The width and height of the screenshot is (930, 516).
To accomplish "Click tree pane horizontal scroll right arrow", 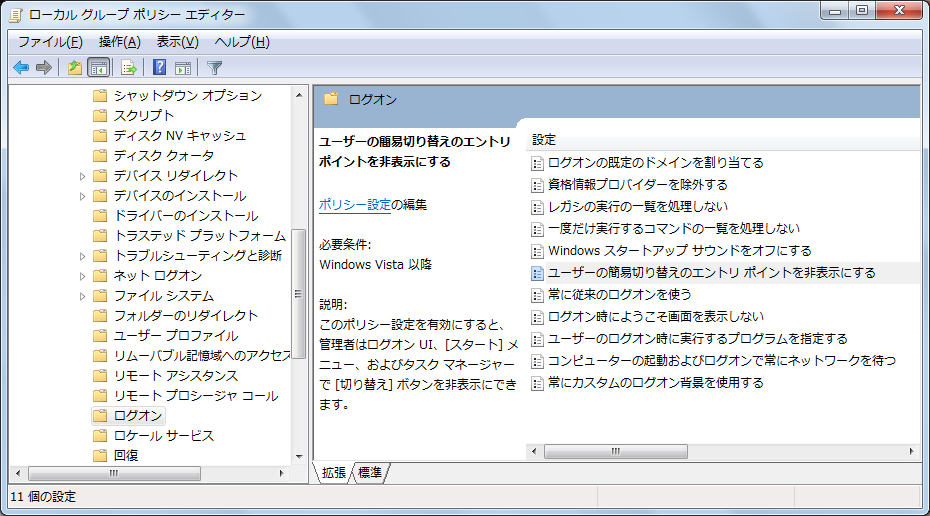I will [281, 473].
